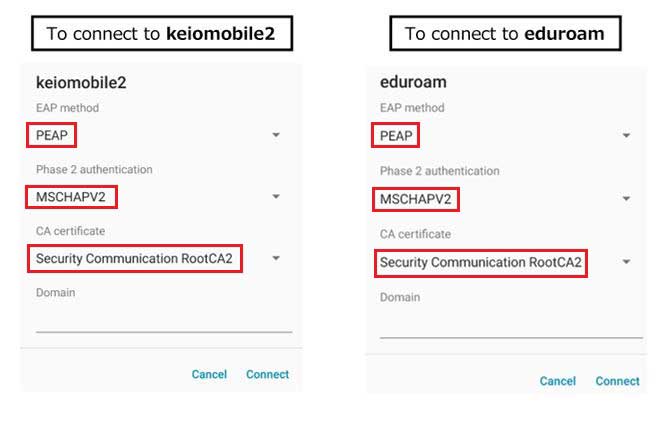Open CA certificate dropdown arrow for eduroam
The width and height of the screenshot is (666, 428).
[x=626, y=262]
